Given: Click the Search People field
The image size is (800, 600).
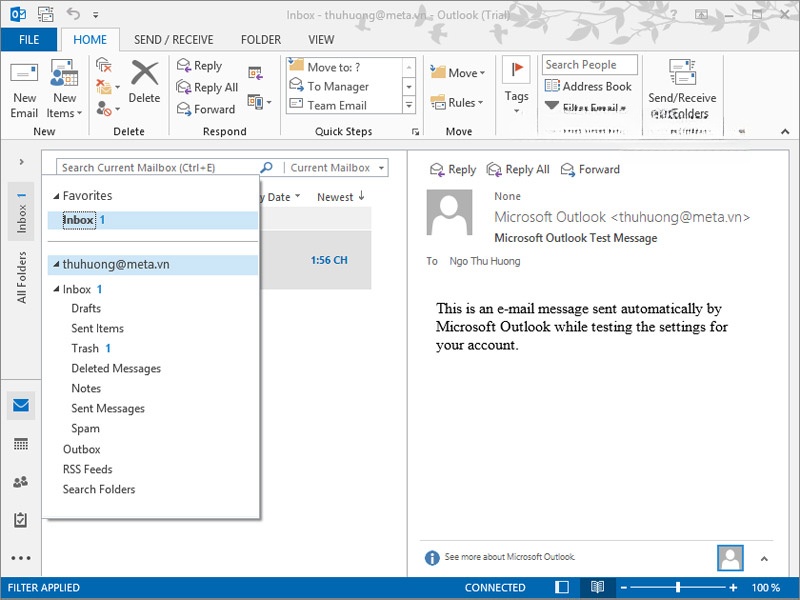Looking at the screenshot, I should [x=589, y=65].
